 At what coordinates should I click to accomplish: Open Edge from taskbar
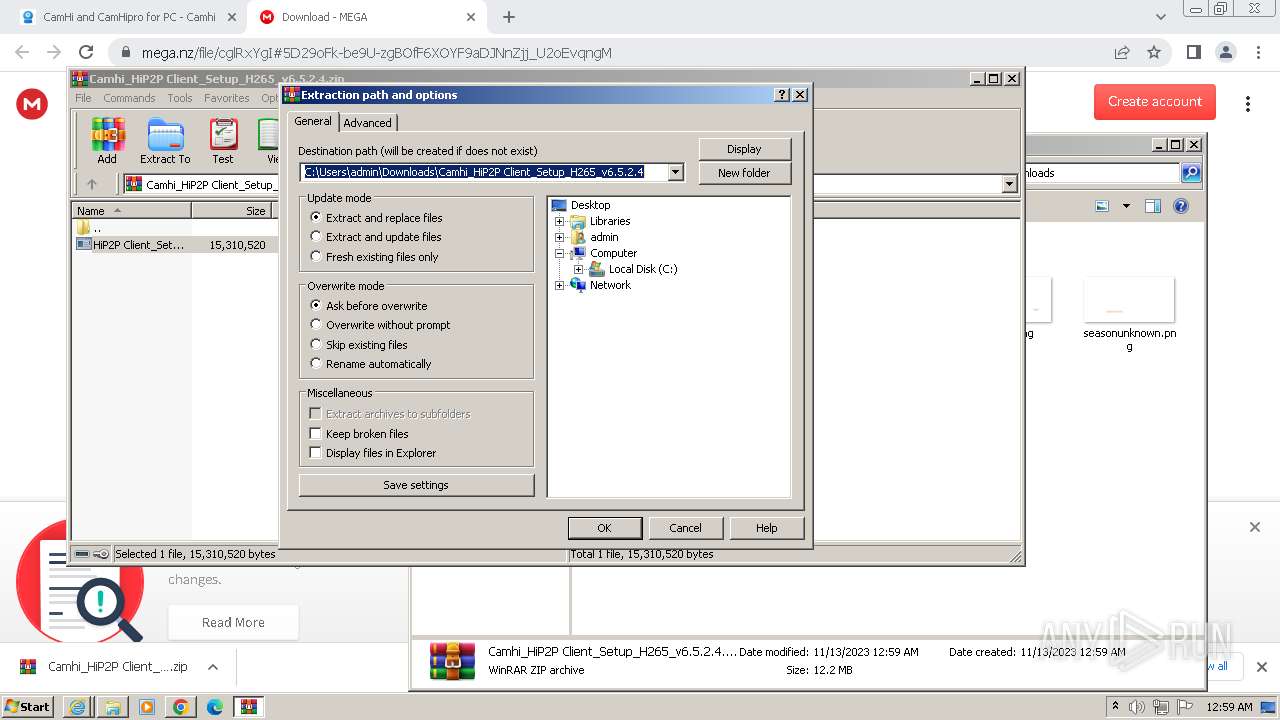[x=215, y=706]
